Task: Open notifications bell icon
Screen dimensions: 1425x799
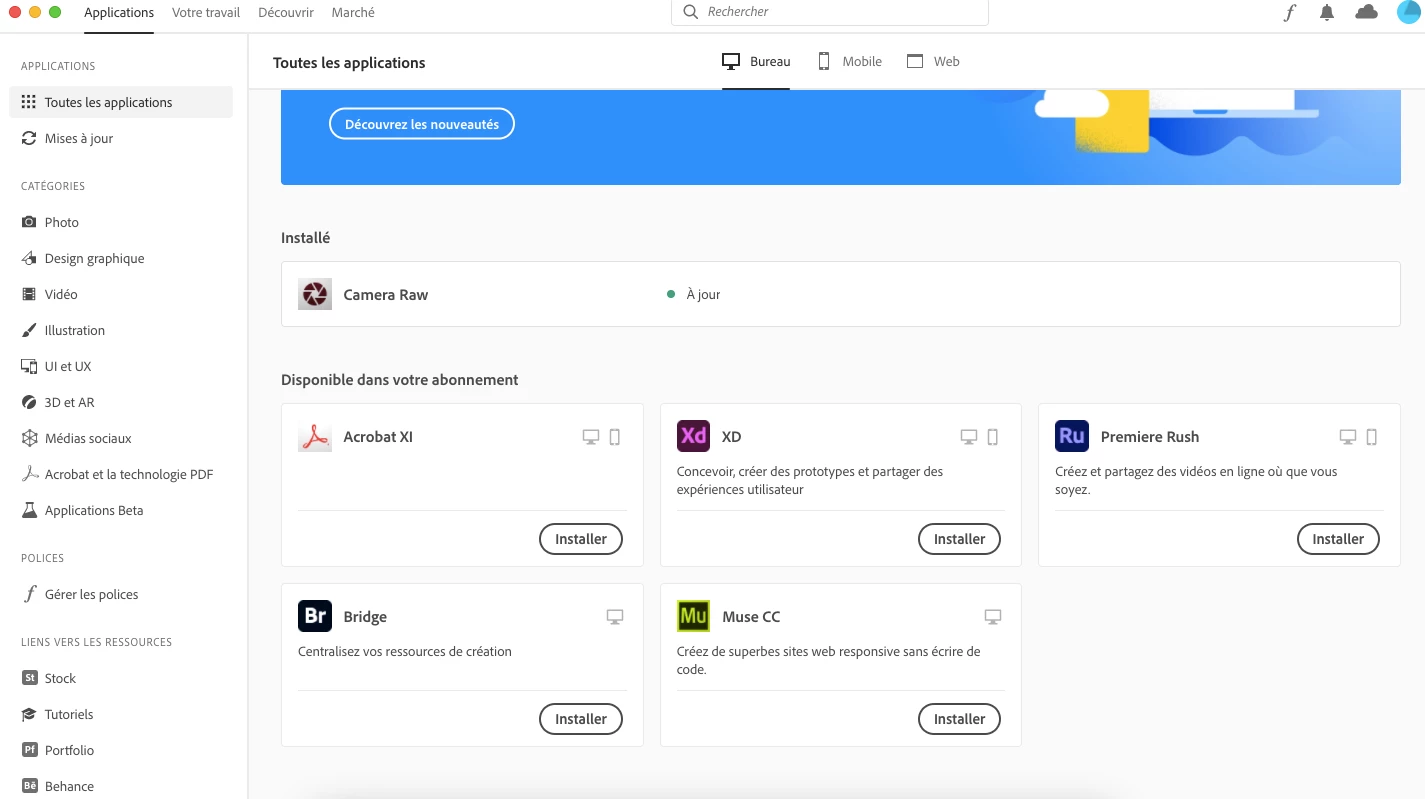Action: click(x=1327, y=13)
